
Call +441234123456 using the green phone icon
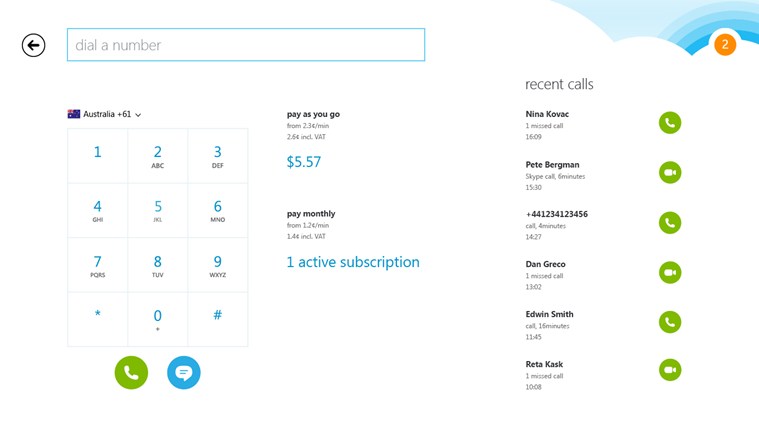(670, 222)
